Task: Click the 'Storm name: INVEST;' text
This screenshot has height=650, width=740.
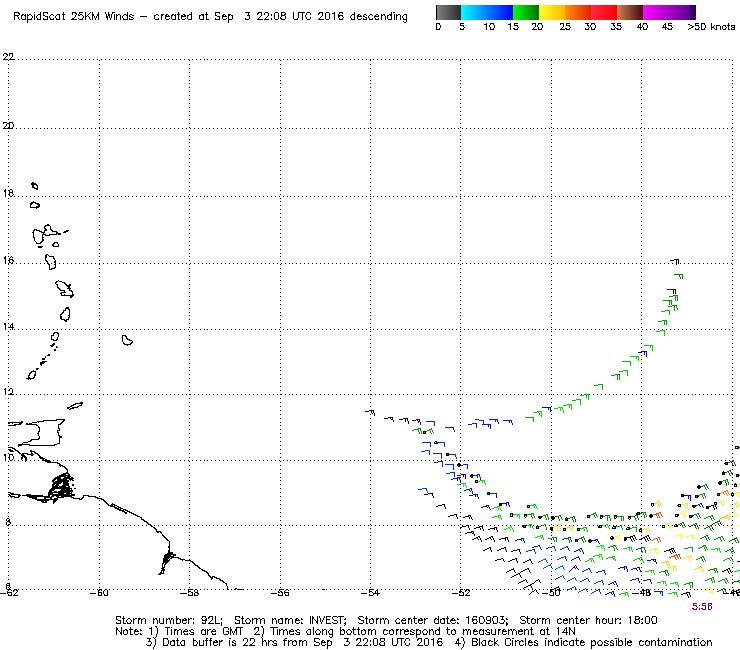Action: pos(290,620)
